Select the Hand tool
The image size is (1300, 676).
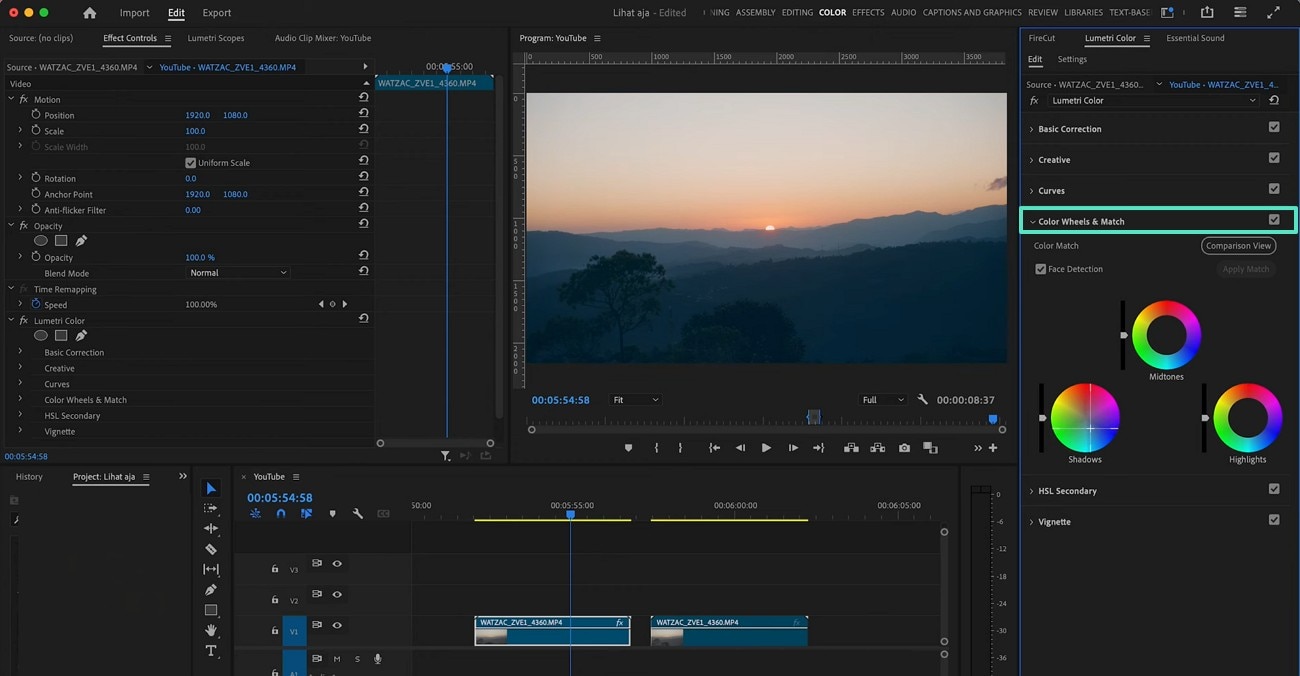point(211,630)
